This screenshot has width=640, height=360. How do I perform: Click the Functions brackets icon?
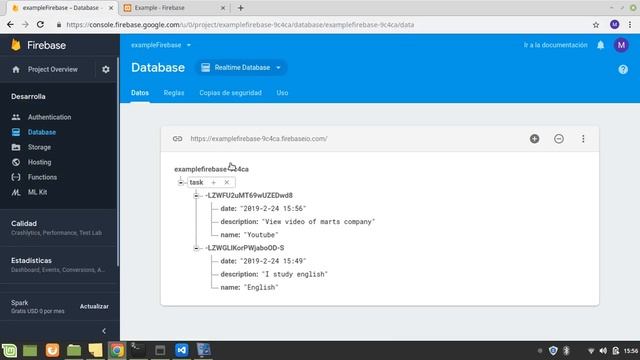point(16,177)
